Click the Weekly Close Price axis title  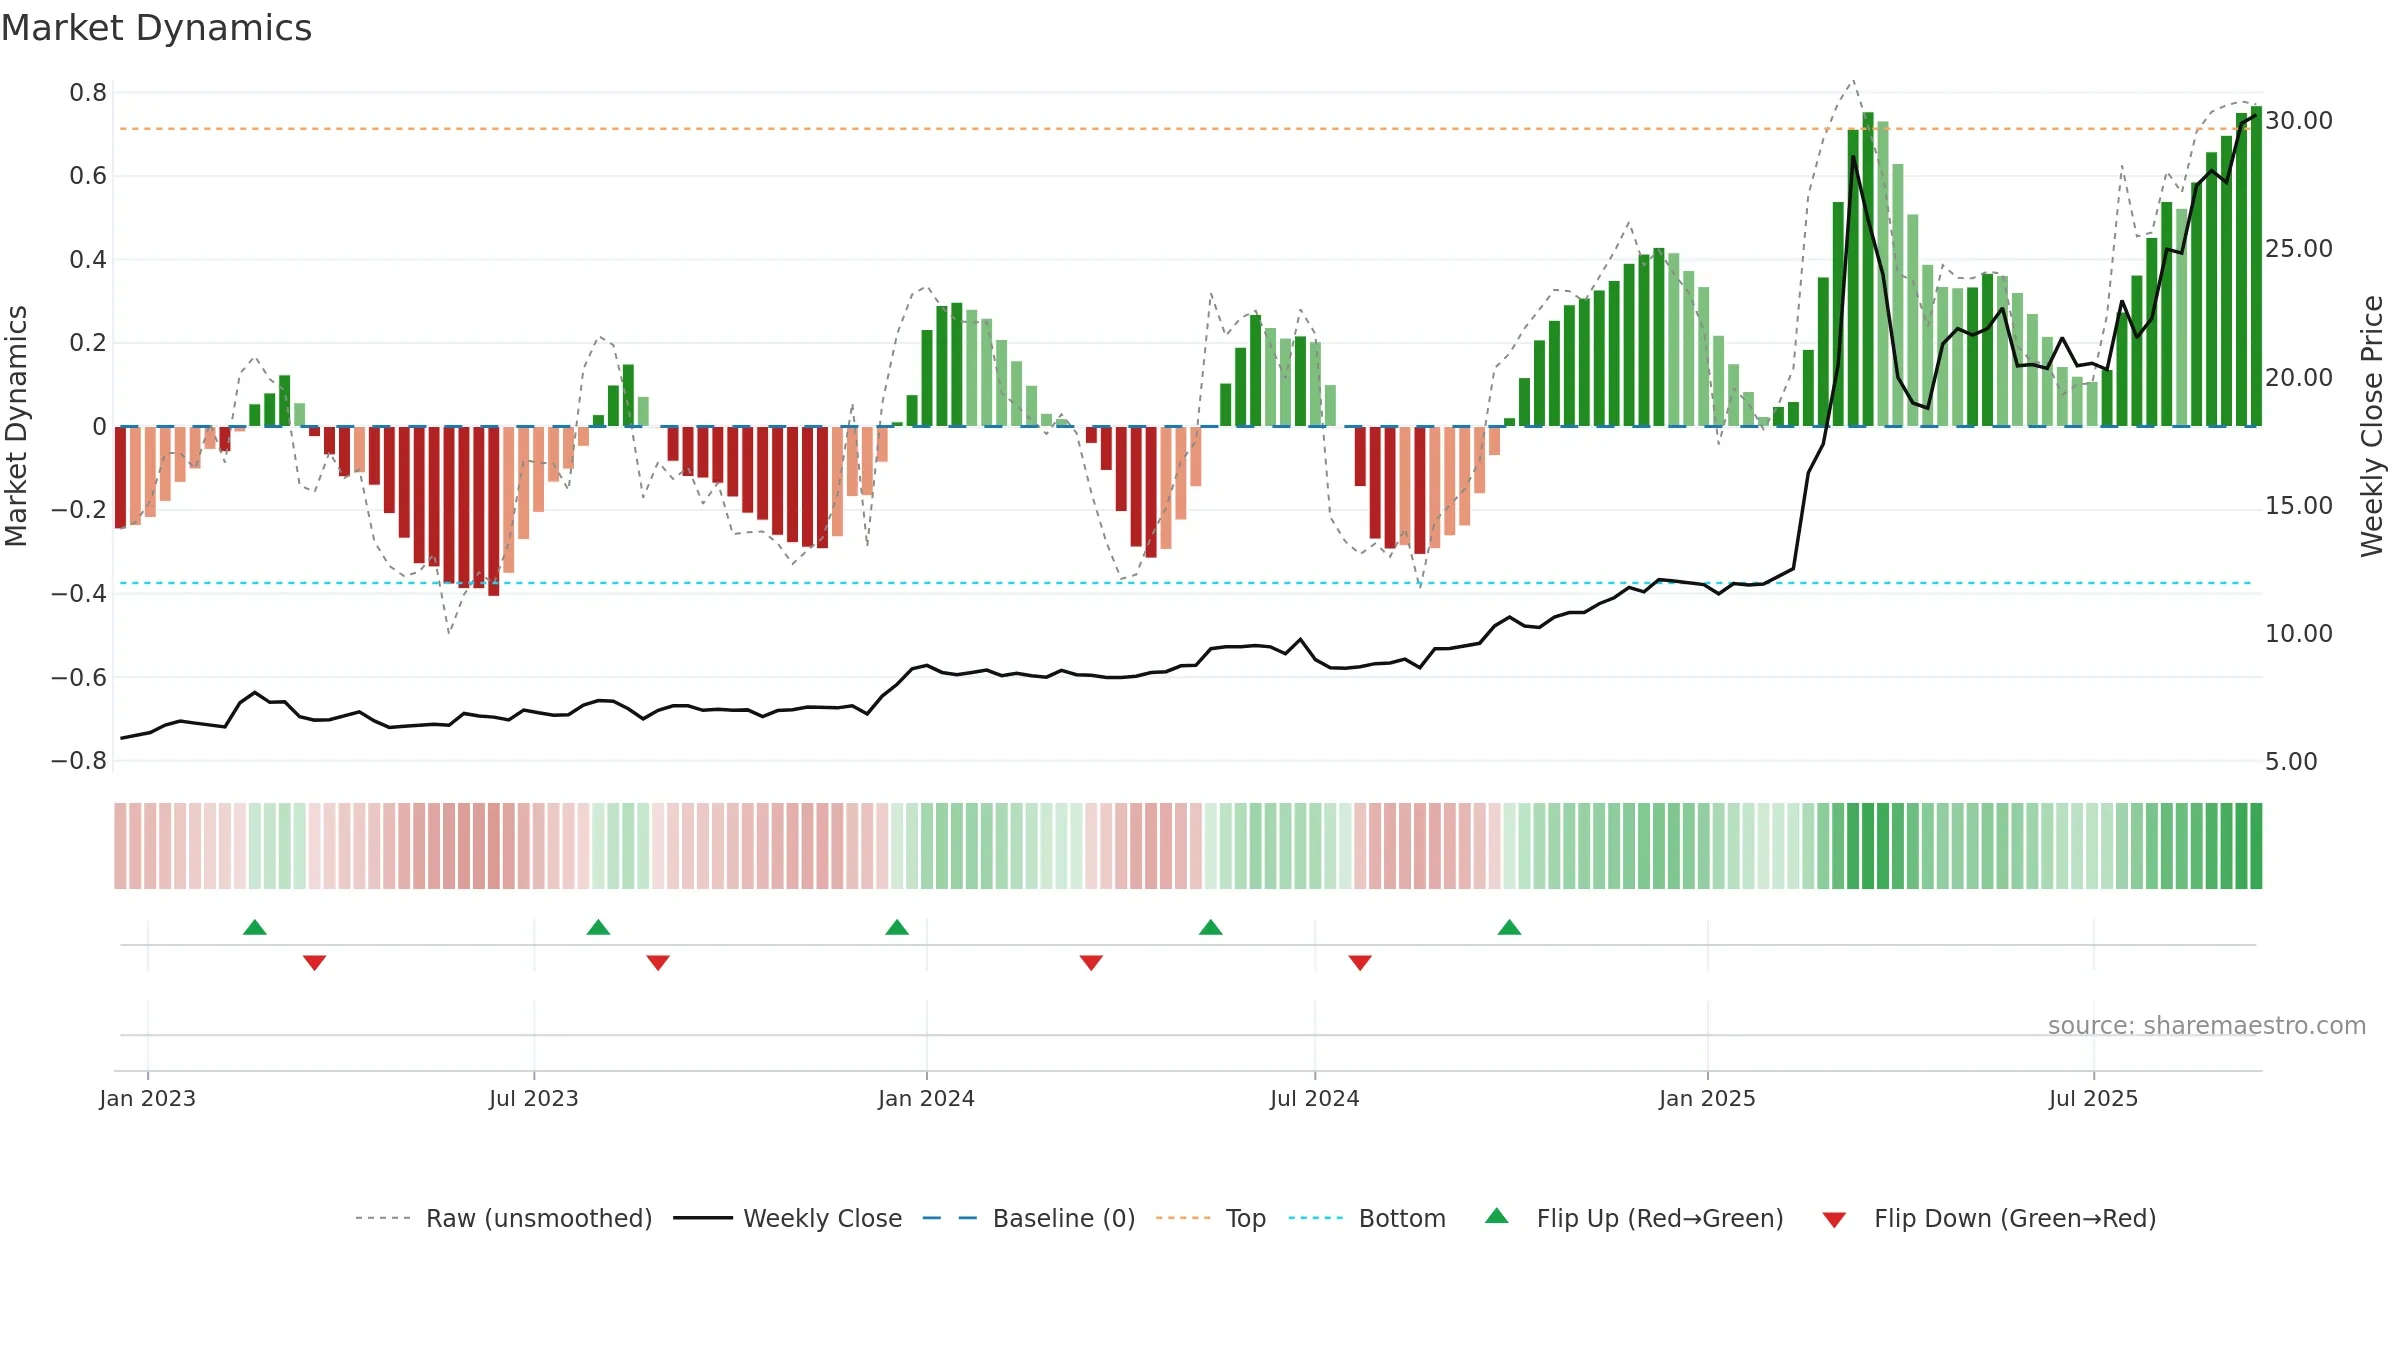tap(2373, 426)
